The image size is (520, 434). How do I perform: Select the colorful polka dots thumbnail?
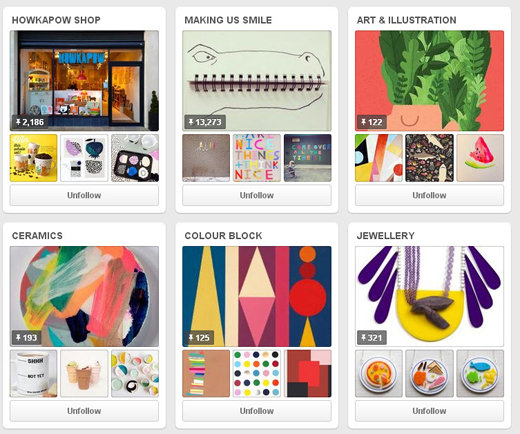[257, 373]
